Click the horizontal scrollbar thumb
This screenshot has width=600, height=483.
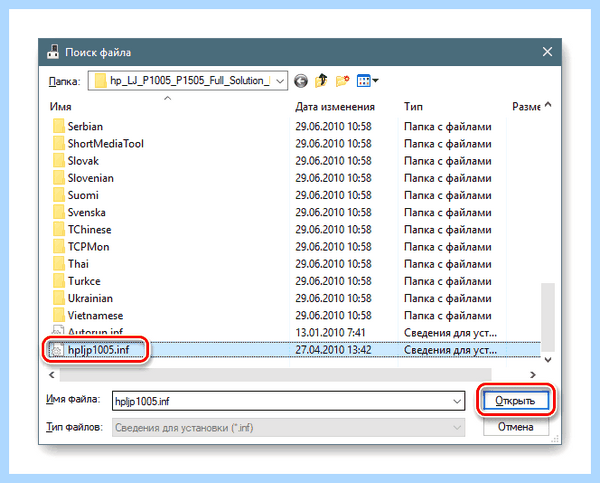pyautogui.click(x=276, y=375)
